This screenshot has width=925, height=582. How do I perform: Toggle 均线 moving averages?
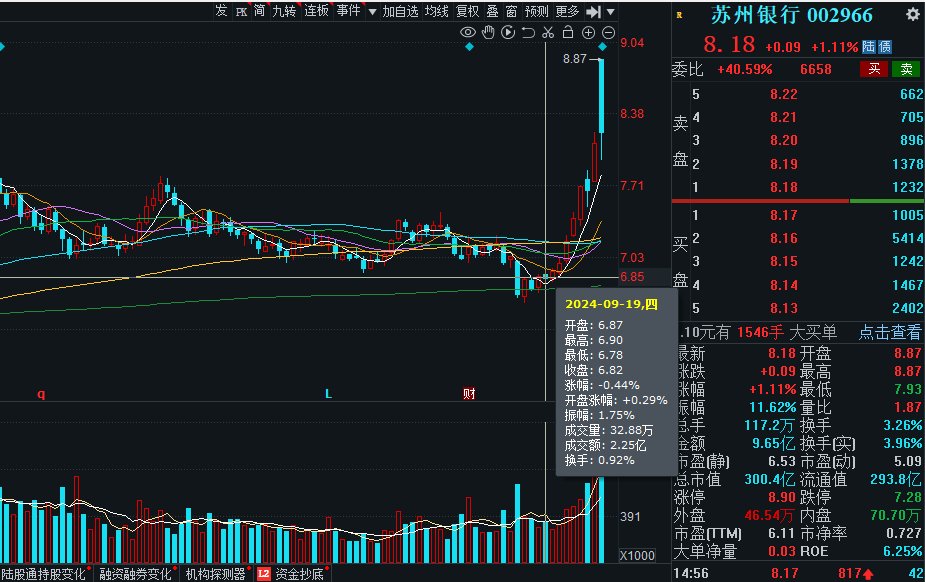[x=437, y=11]
